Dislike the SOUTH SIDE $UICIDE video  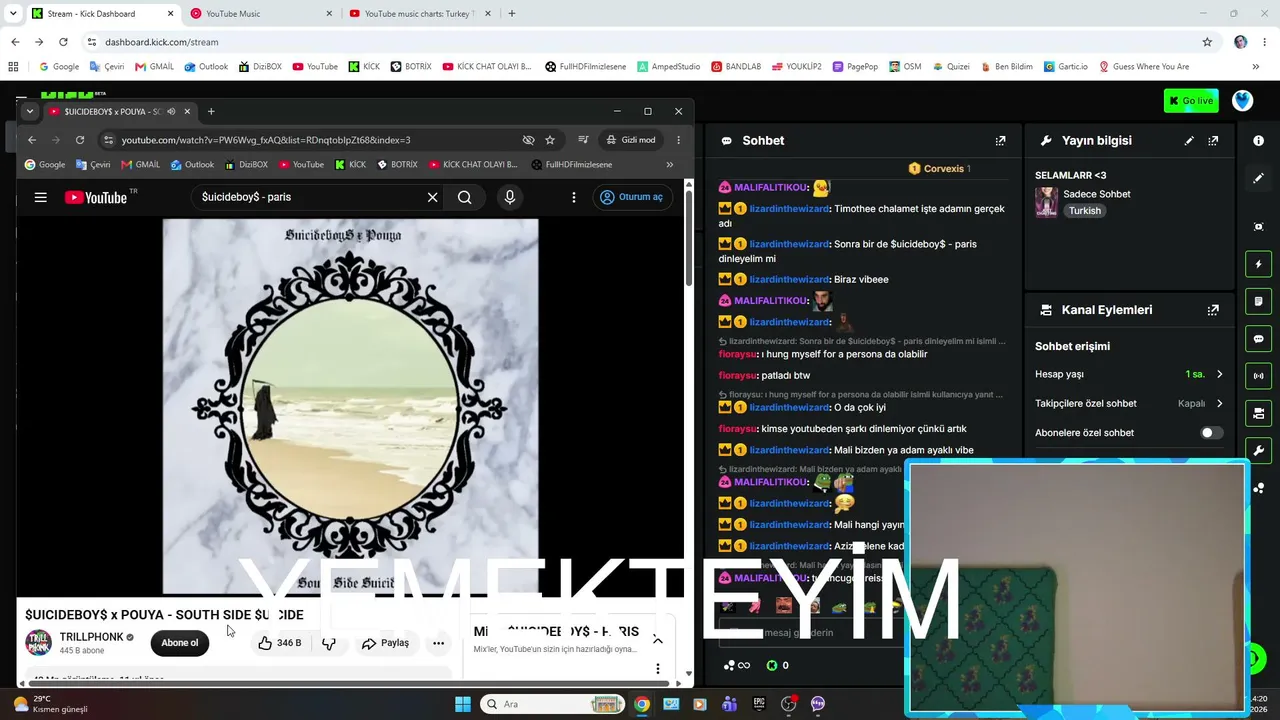(x=329, y=643)
